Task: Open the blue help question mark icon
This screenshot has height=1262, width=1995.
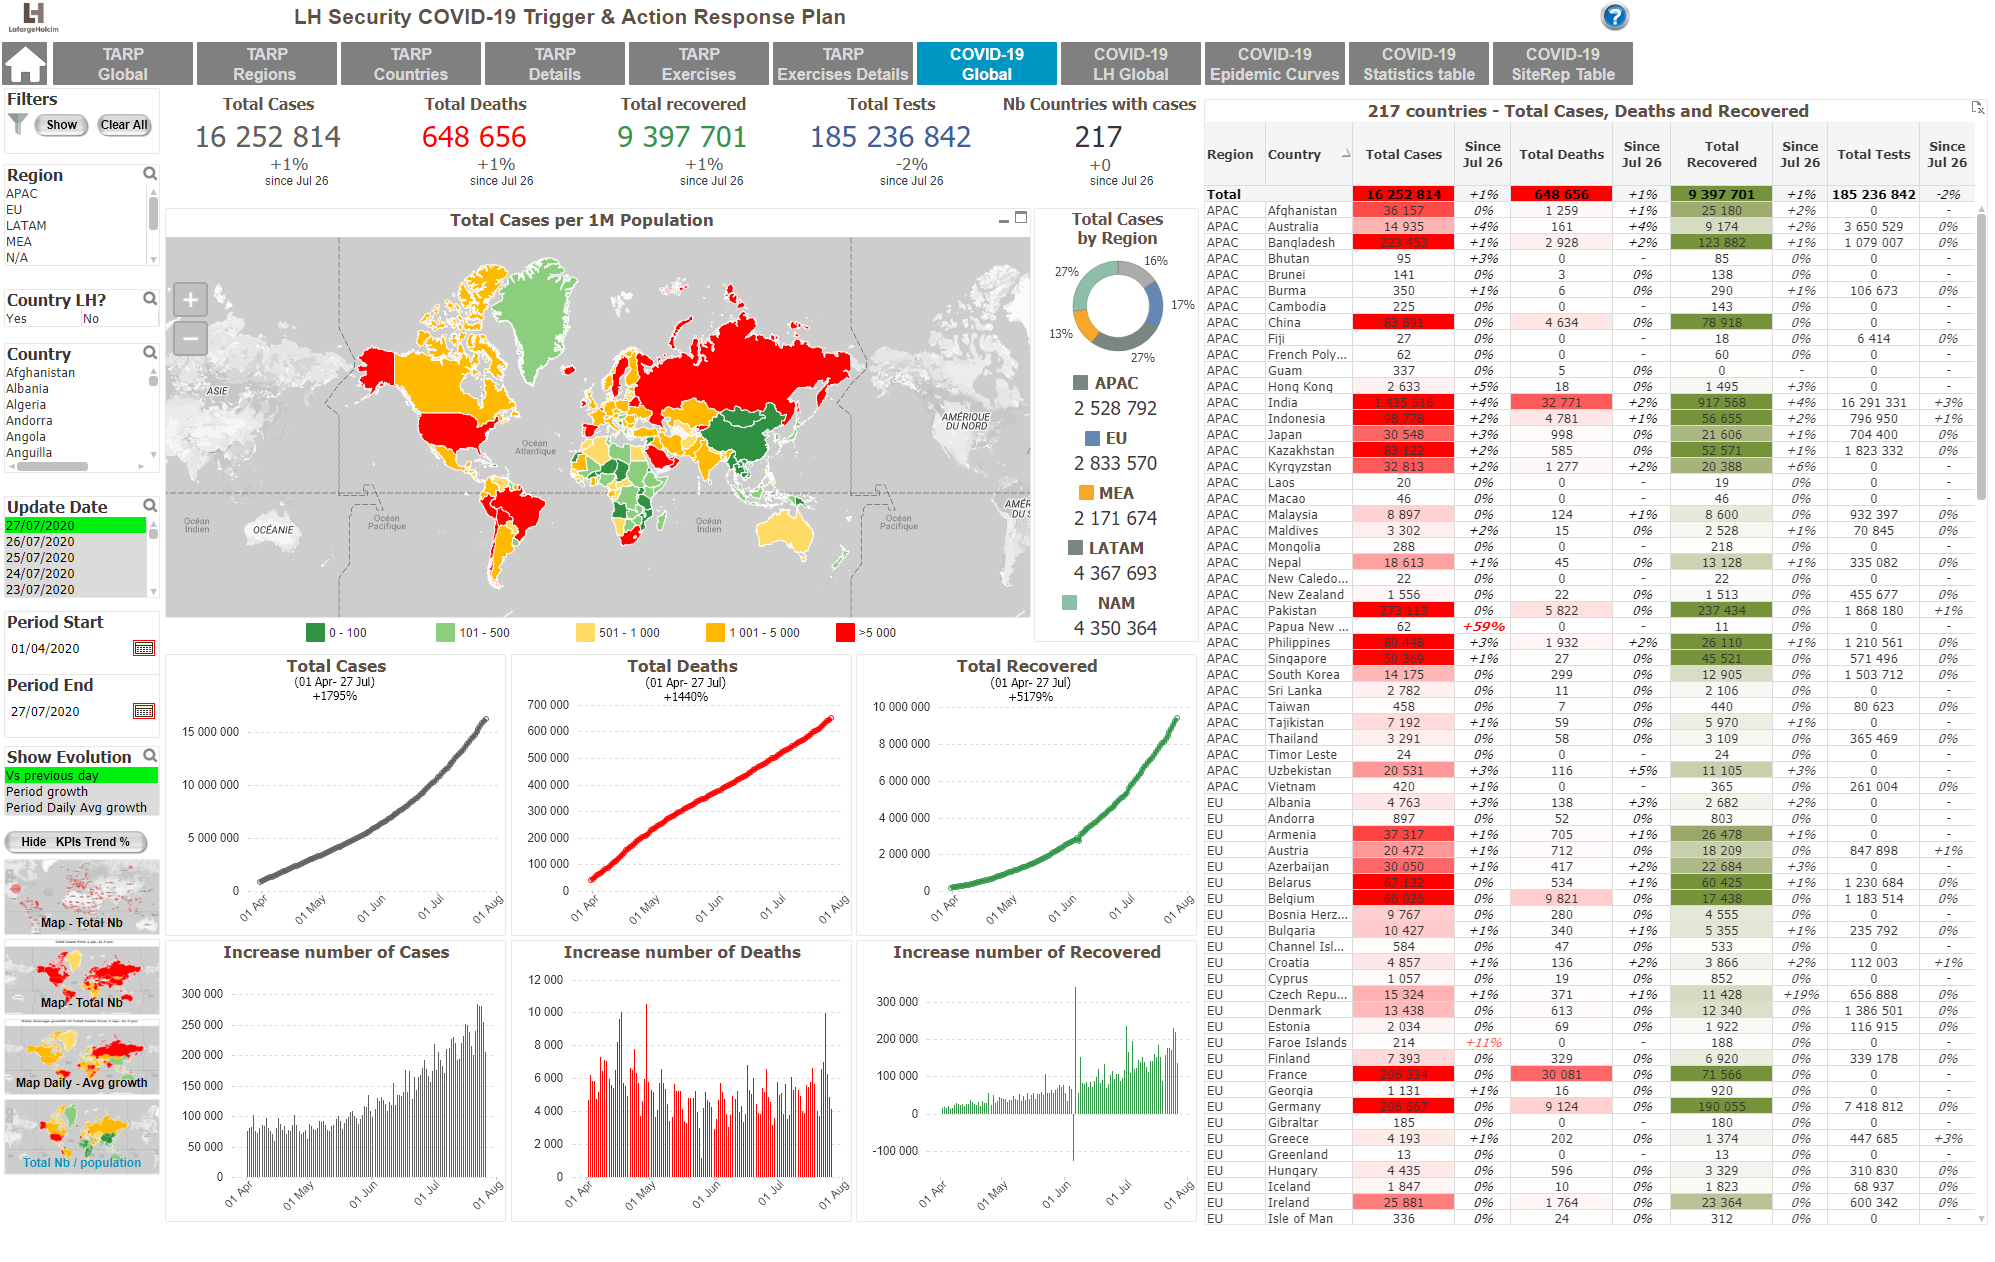Action: pyautogui.click(x=1614, y=17)
